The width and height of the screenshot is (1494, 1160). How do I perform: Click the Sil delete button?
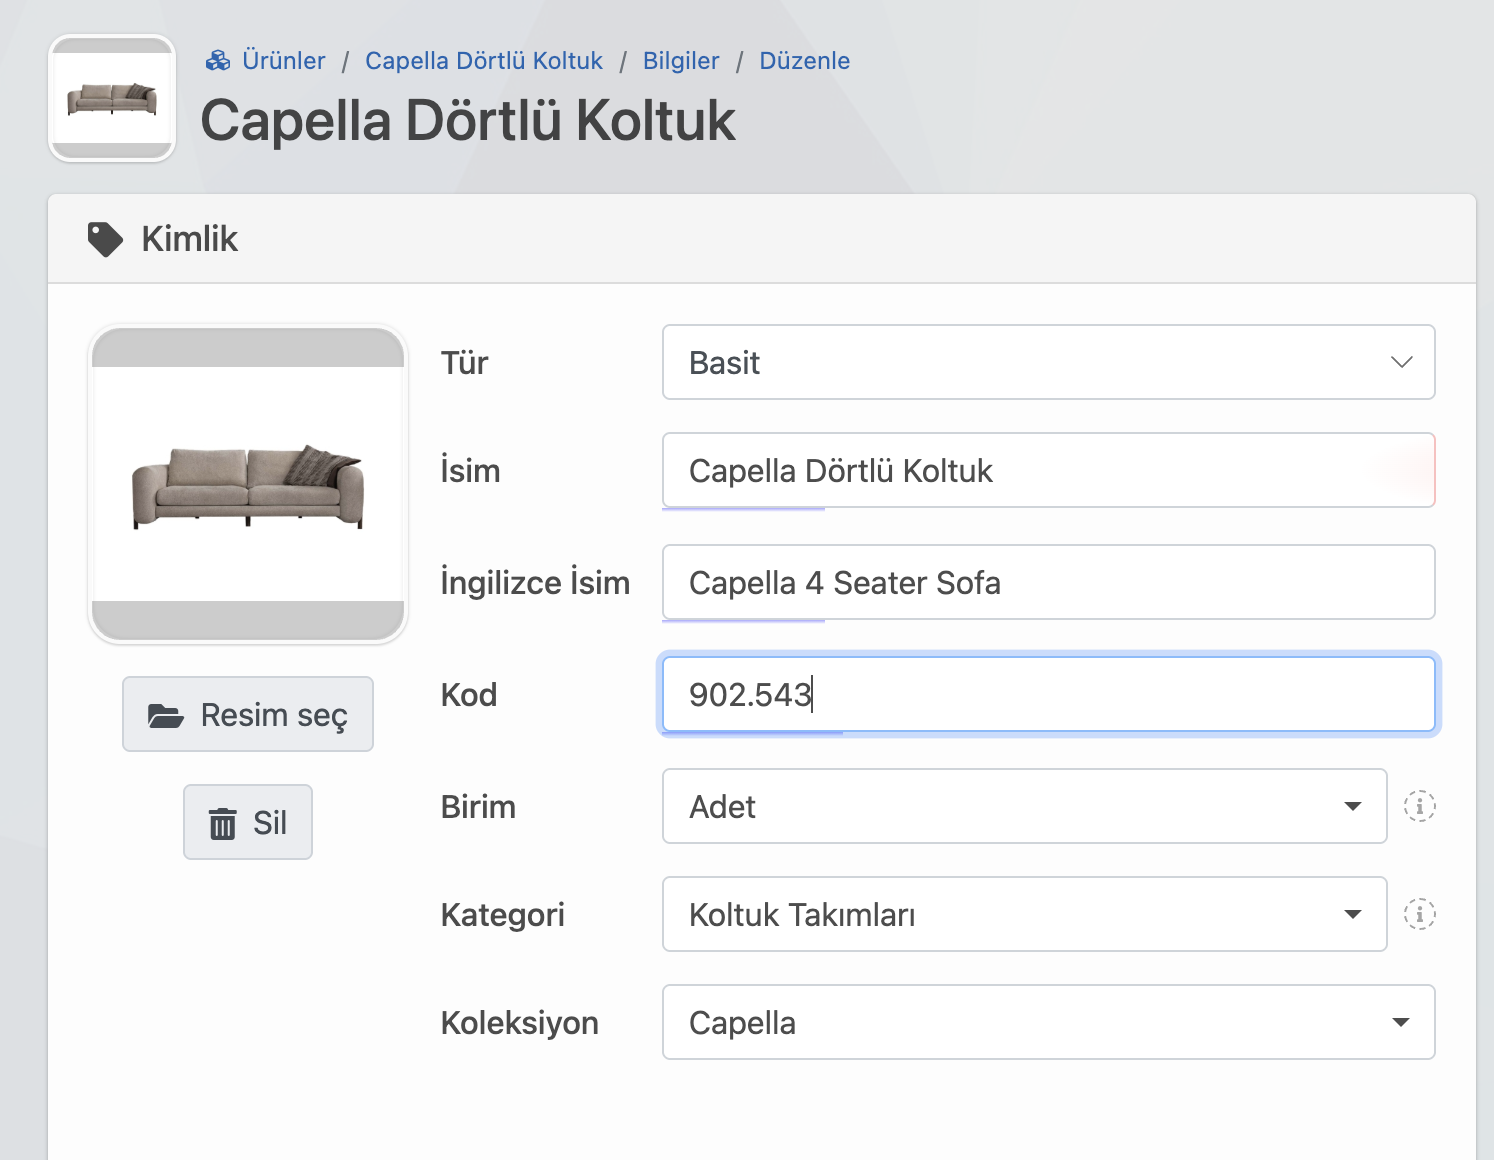[248, 822]
